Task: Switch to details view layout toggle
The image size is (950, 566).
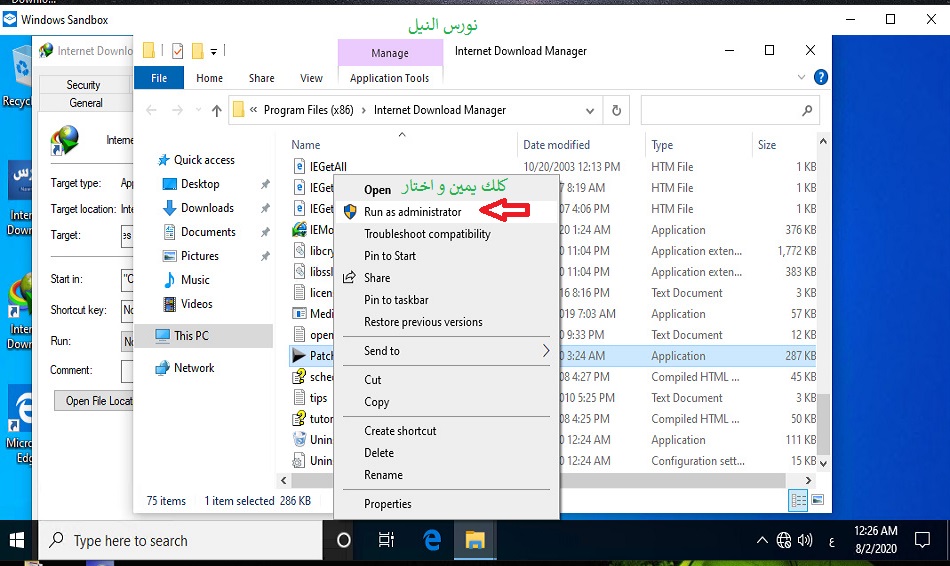Action: (799, 500)
